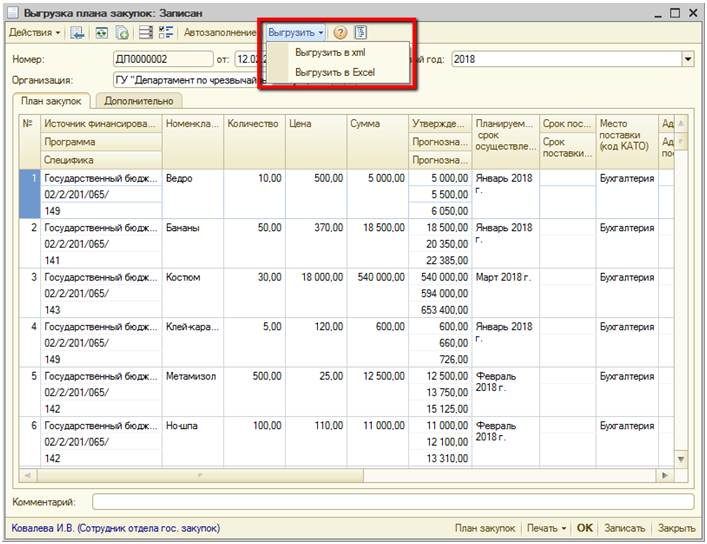
Task: Choose Выгрузить в xml menu entry
Action: pyautogui.click(x=328, y=52)
